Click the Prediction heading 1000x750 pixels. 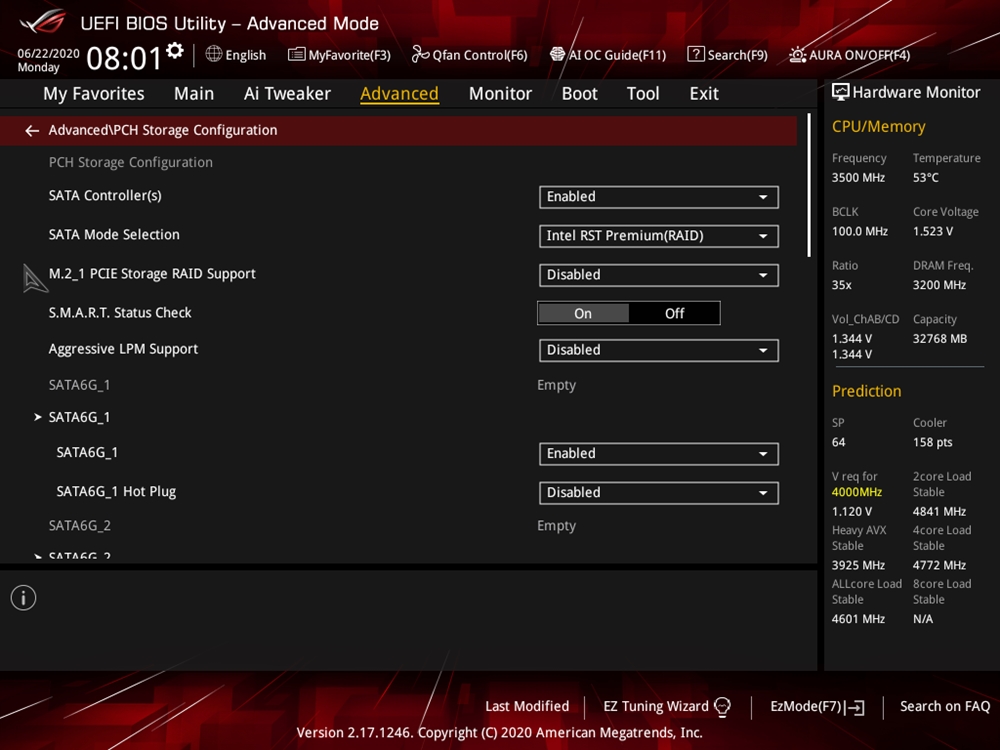click(866, 391)
